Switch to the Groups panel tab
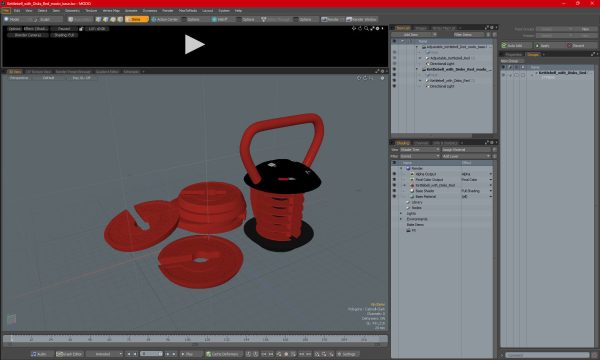Screen dimensions: 600x360 (x=533, y=54)
